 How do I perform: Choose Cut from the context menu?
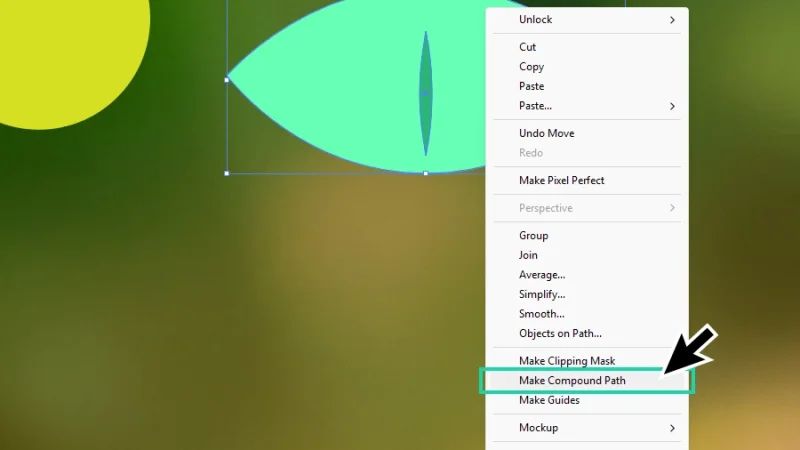point(527,47)
